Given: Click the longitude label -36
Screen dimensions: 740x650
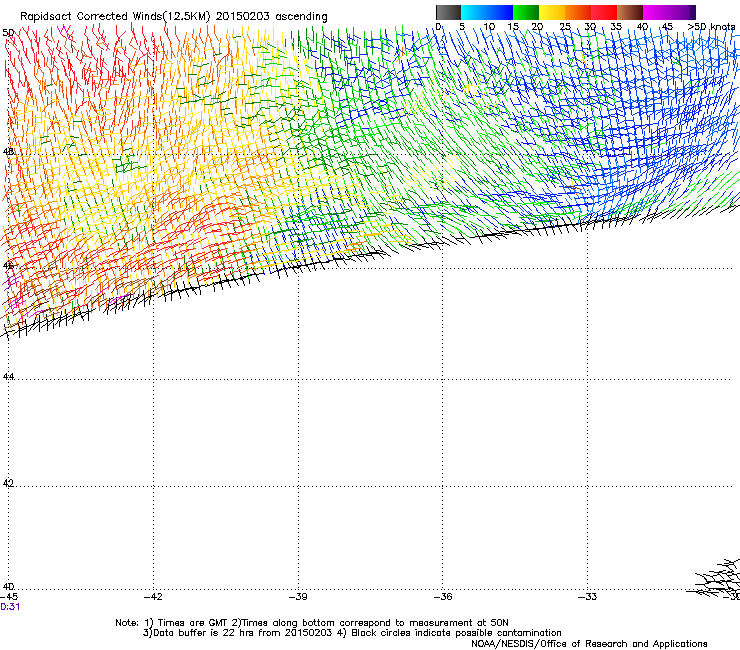Looking at the screenshot, I should coord(443,597).
